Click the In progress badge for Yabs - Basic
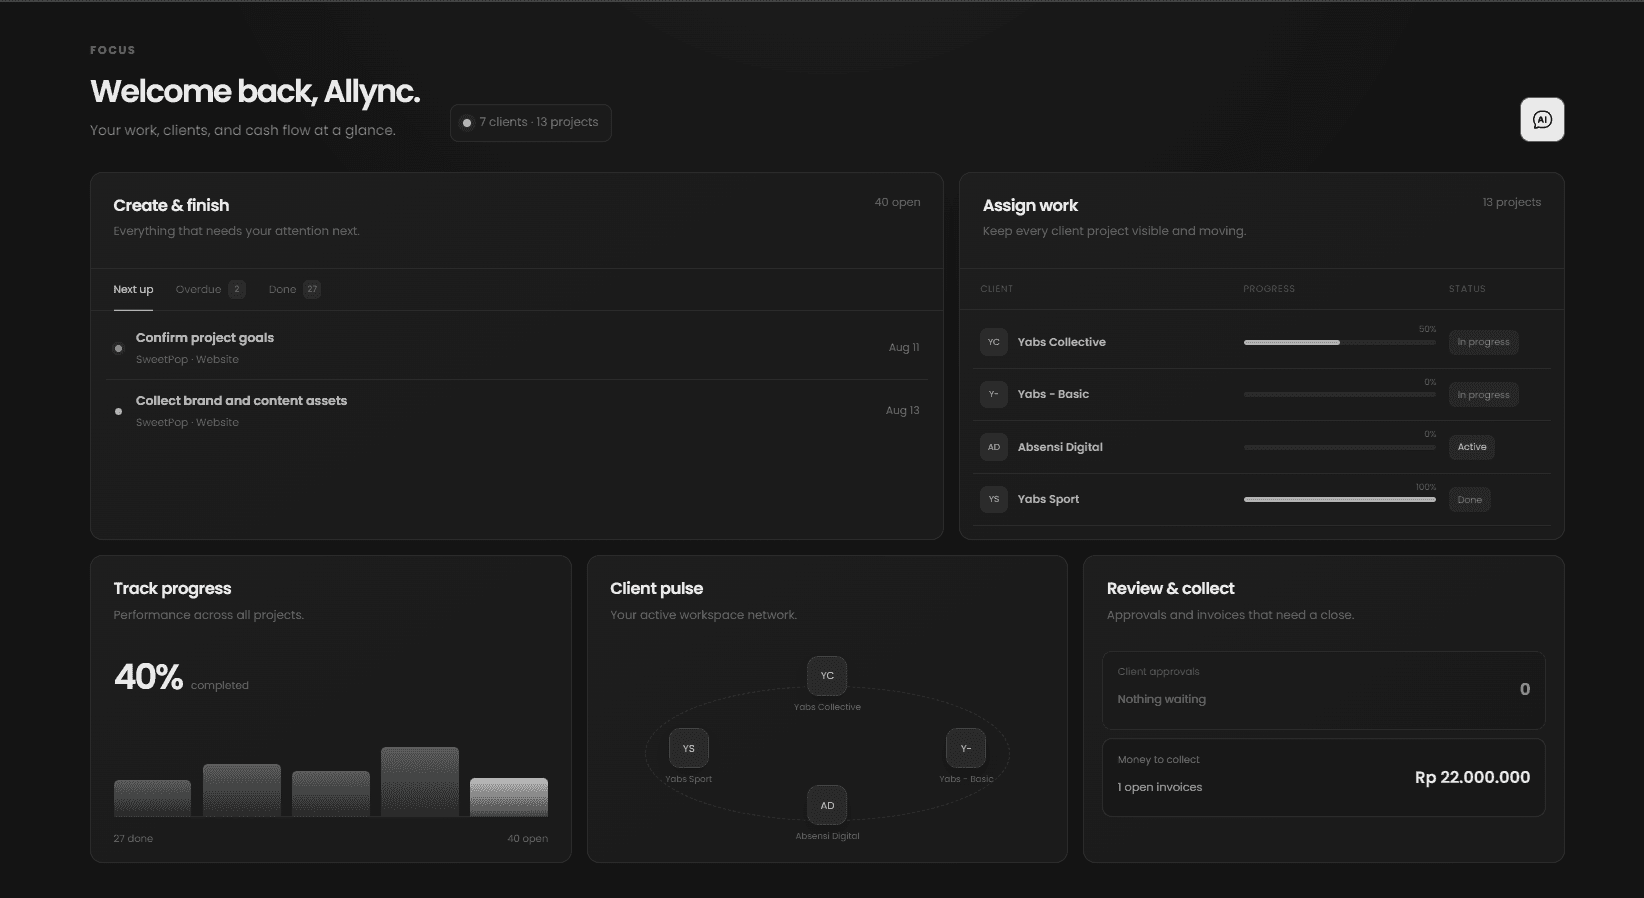Screen dimensions: 1644x898 tap(1483, 395)
